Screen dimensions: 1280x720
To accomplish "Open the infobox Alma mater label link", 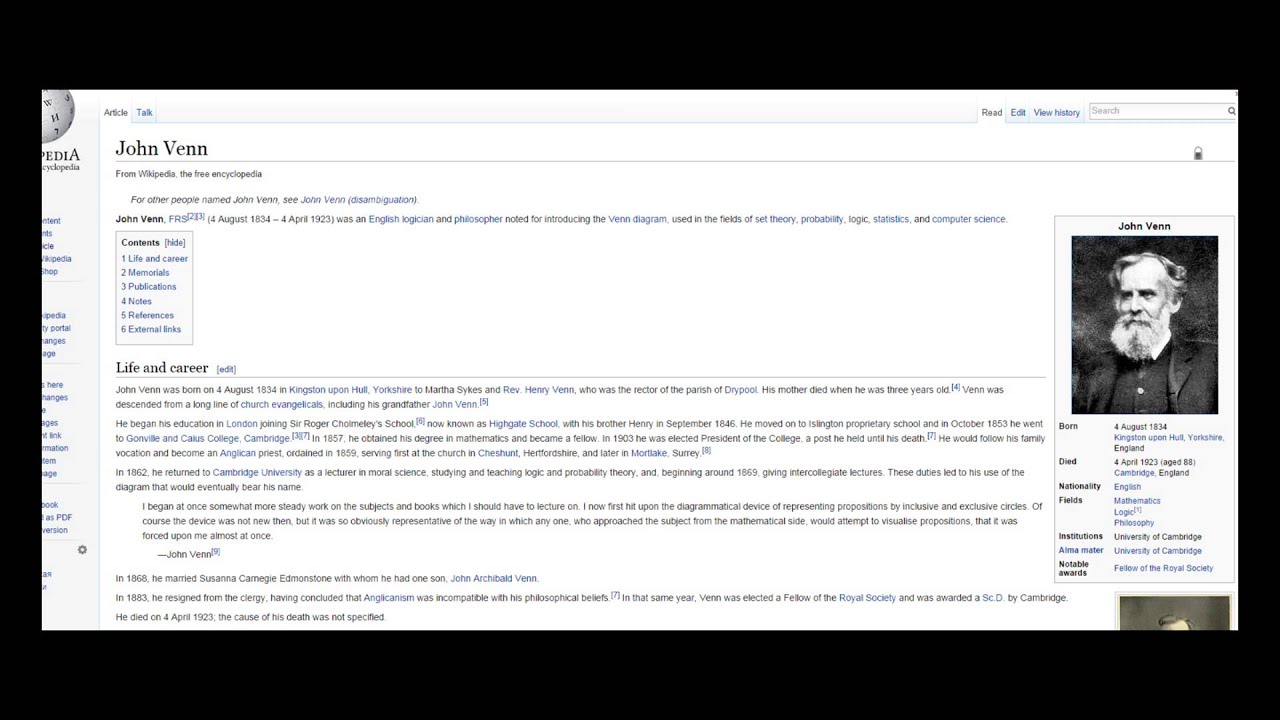I will point(1081,551).
